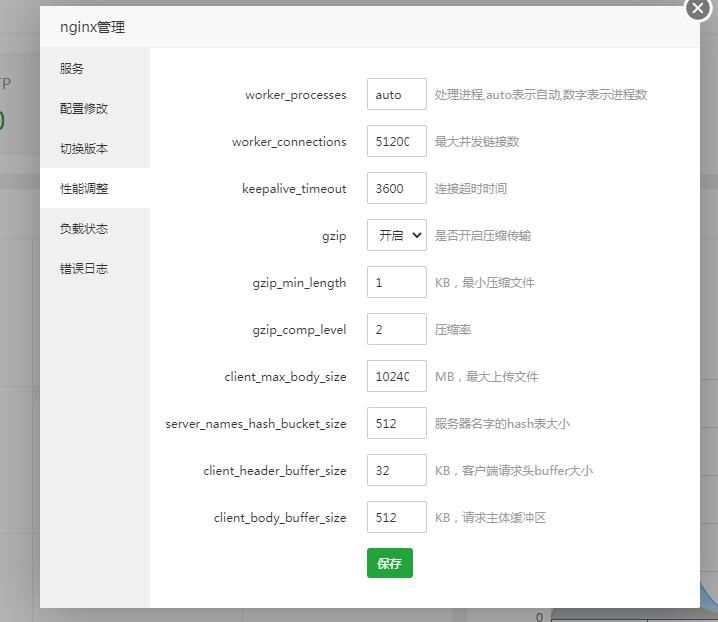The width and height of the screenshot is (718, 622).
Task: Open the 服务 tab
Action: coord(72,69)
